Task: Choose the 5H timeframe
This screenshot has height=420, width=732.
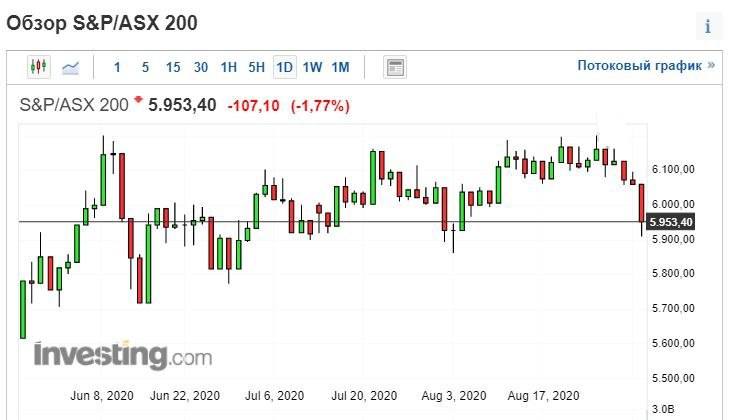Action: click(257, 67)
